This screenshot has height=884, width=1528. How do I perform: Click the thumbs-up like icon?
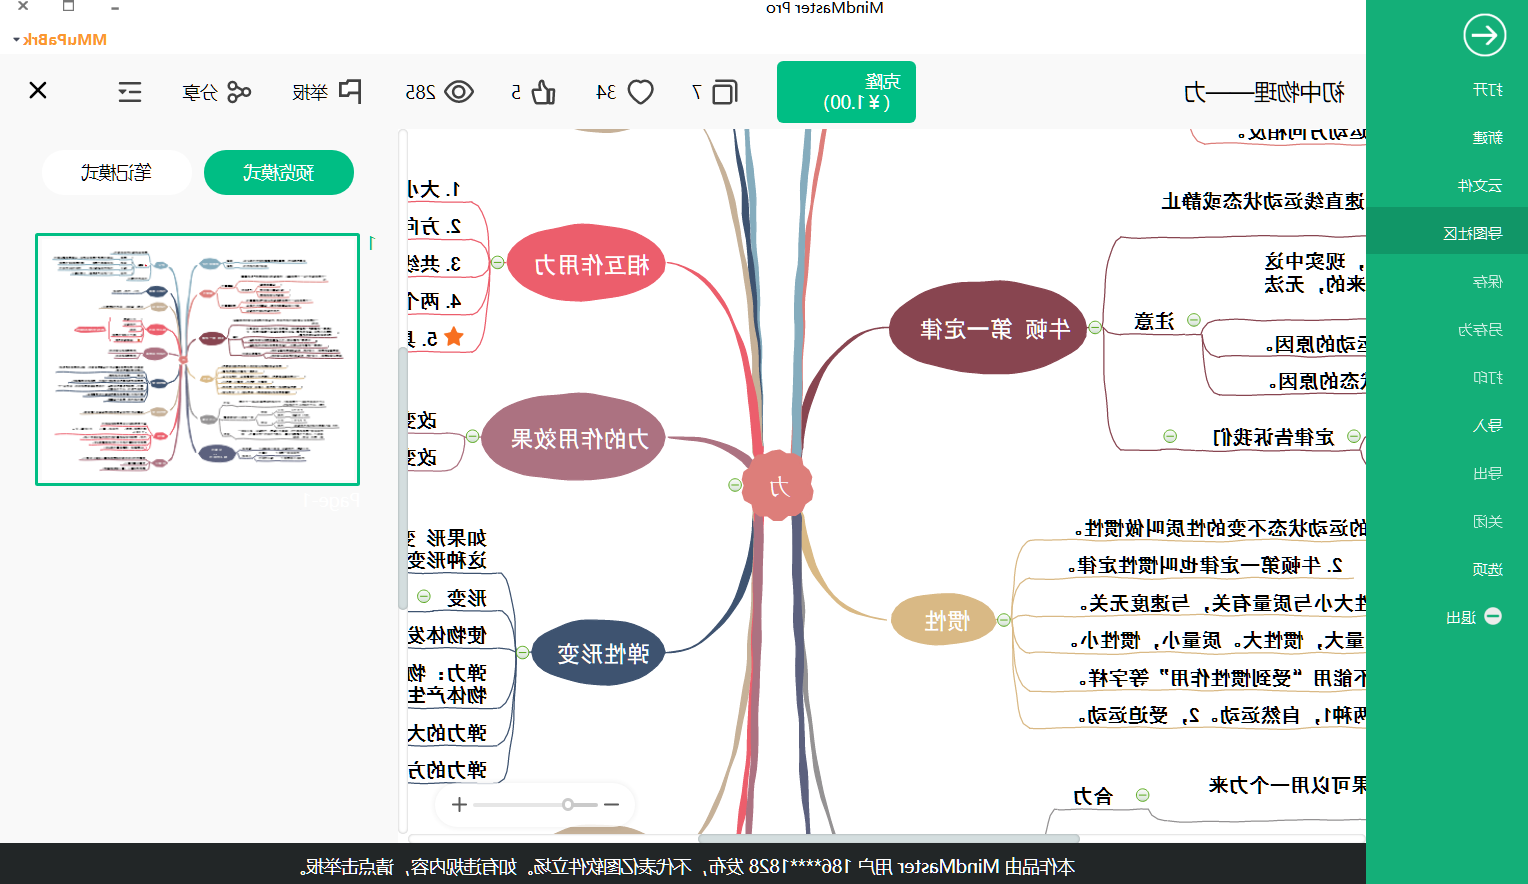[543, 92]
